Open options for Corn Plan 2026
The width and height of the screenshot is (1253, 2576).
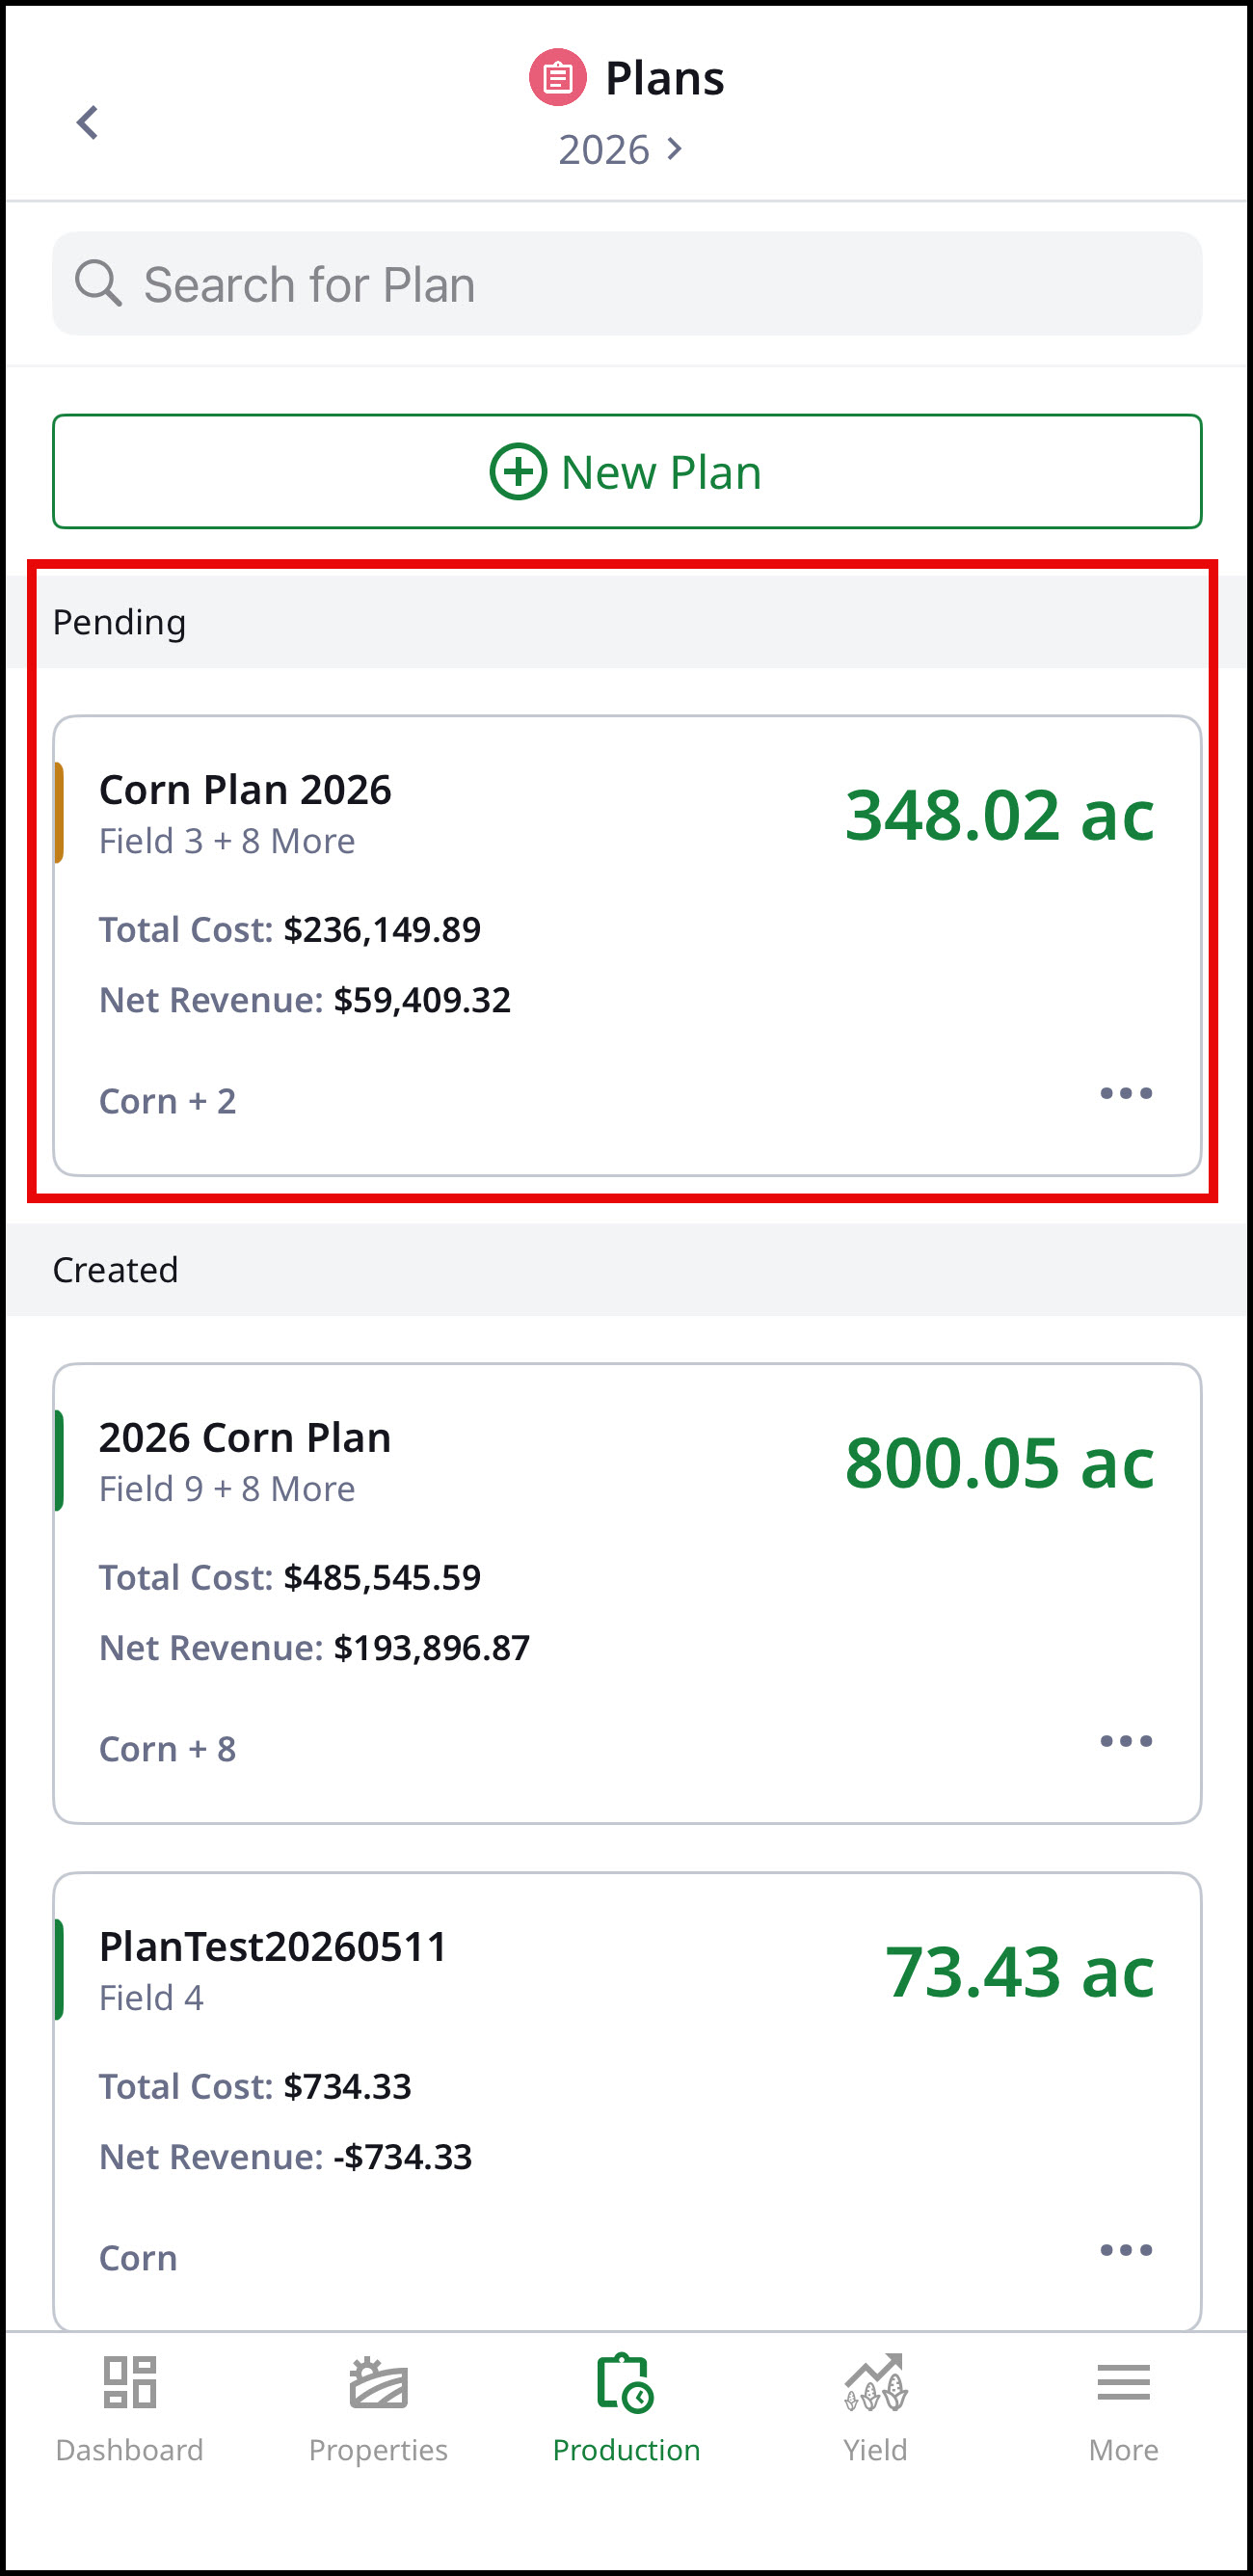(x=1126, y=1093)
